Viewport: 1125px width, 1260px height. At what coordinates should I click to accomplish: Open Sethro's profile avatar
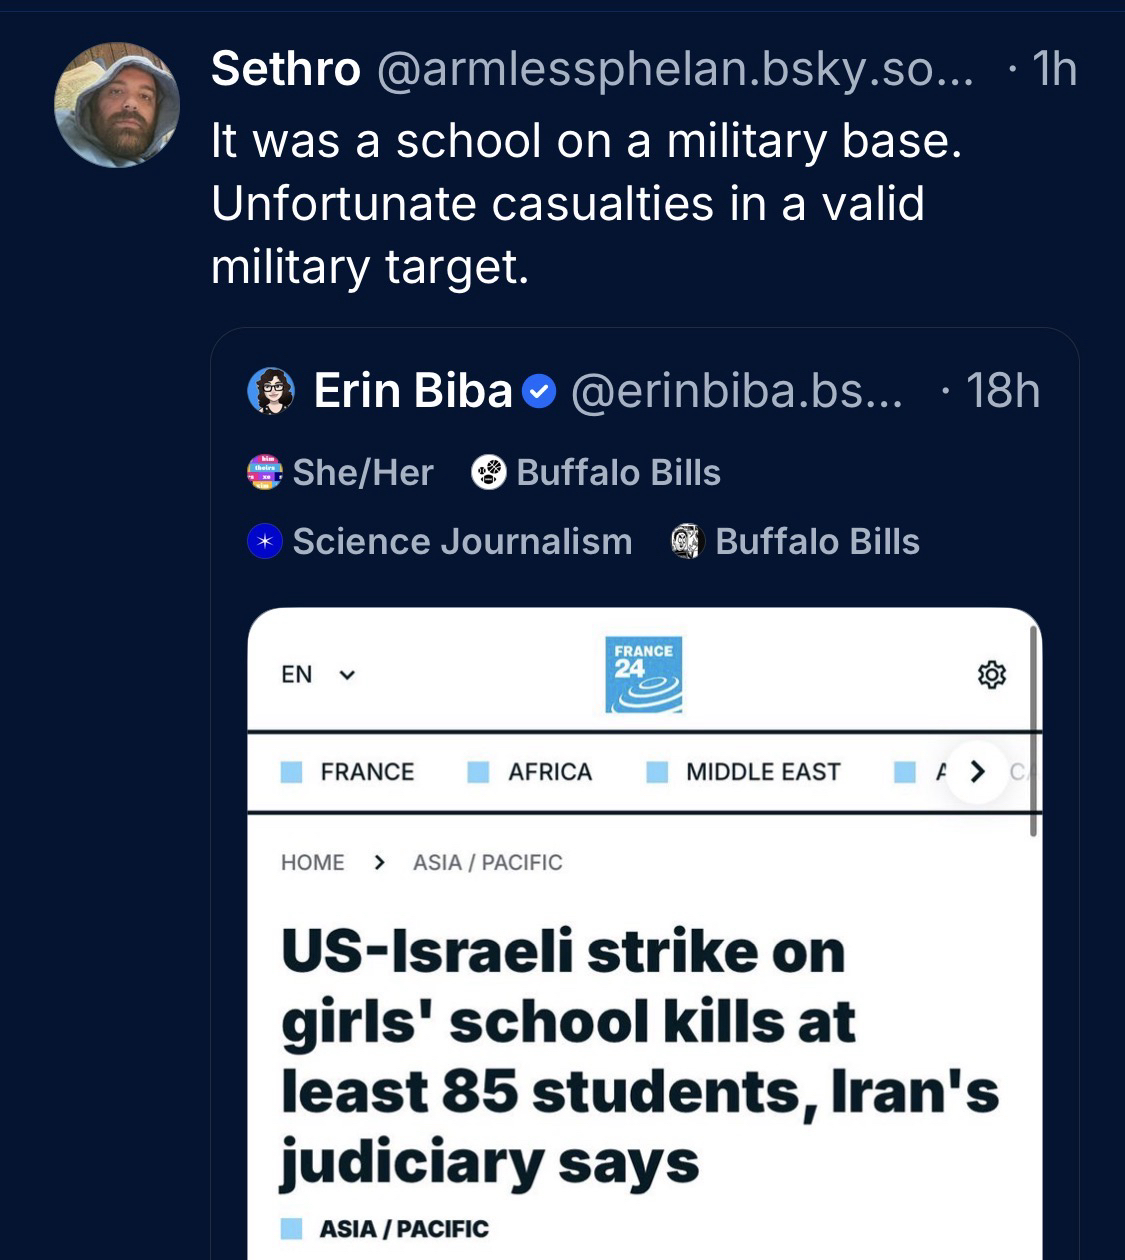click(117, 105)
